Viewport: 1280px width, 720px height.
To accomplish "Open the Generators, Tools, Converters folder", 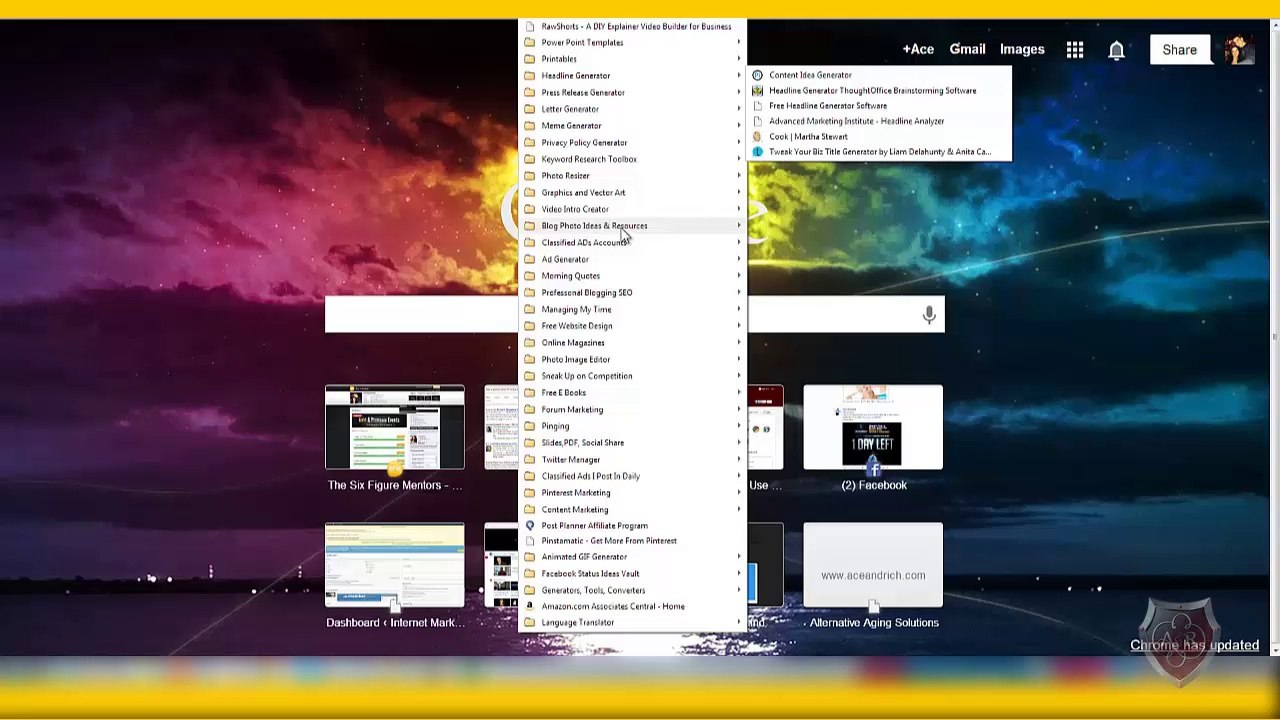I will pyautogui.click(x=632, y=590).
